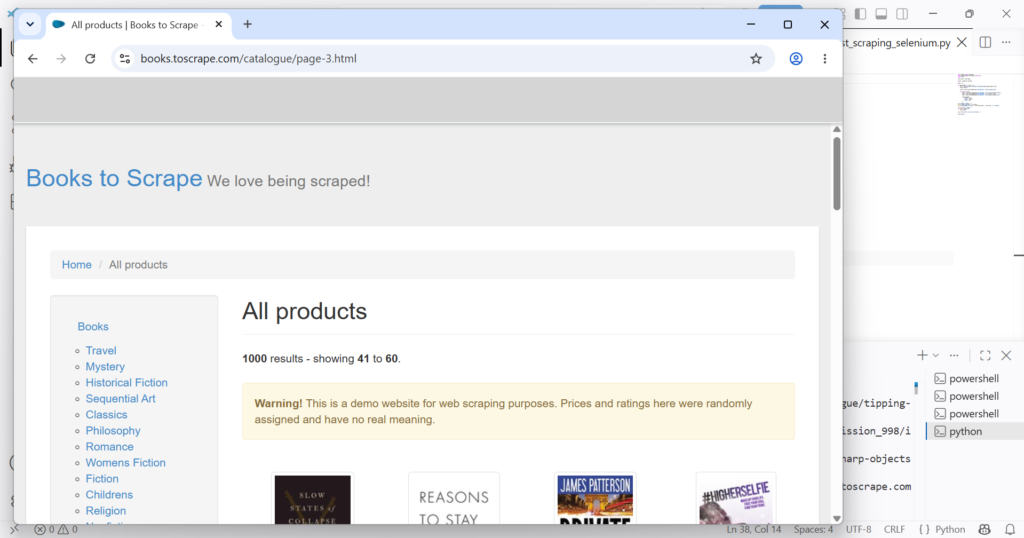Click the James Patterson book cover
Screen dimensions: 1024x538
[595, 499]
